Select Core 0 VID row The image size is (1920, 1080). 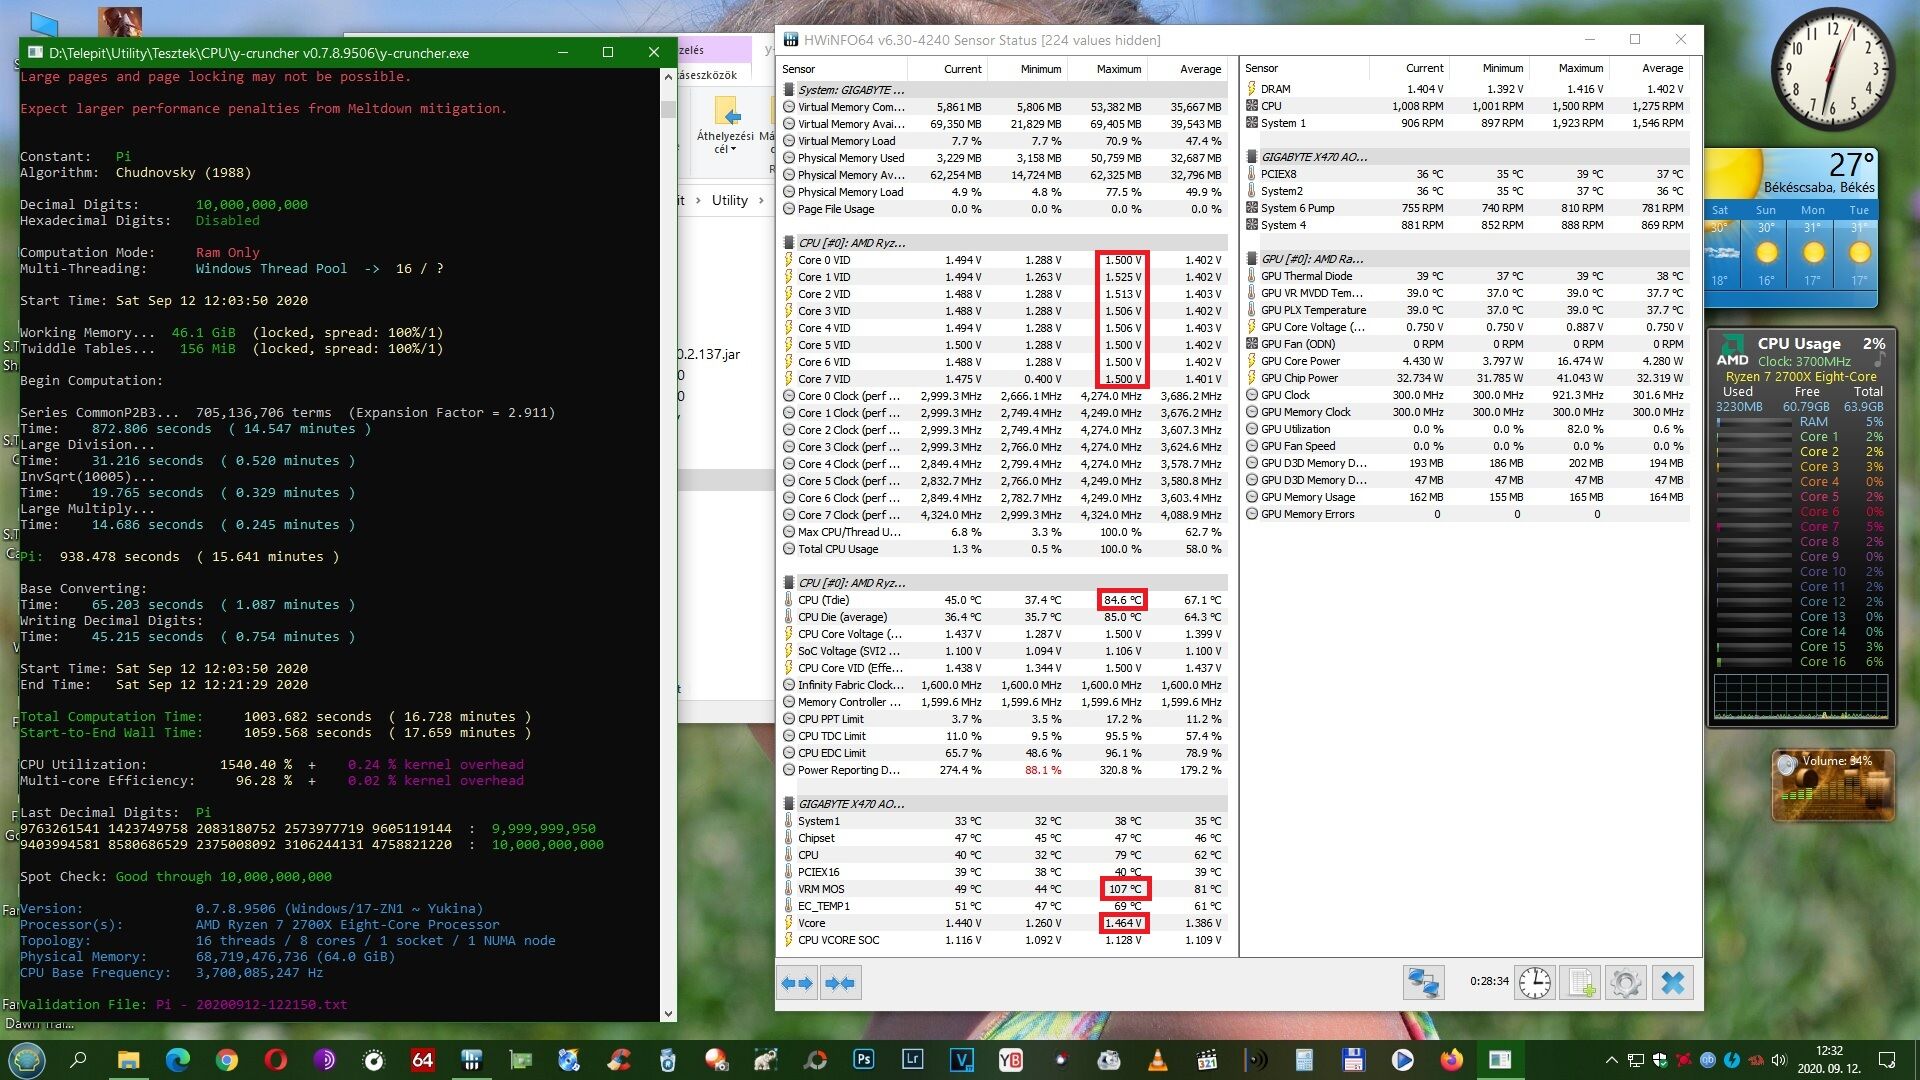[x=1003, y=260]
